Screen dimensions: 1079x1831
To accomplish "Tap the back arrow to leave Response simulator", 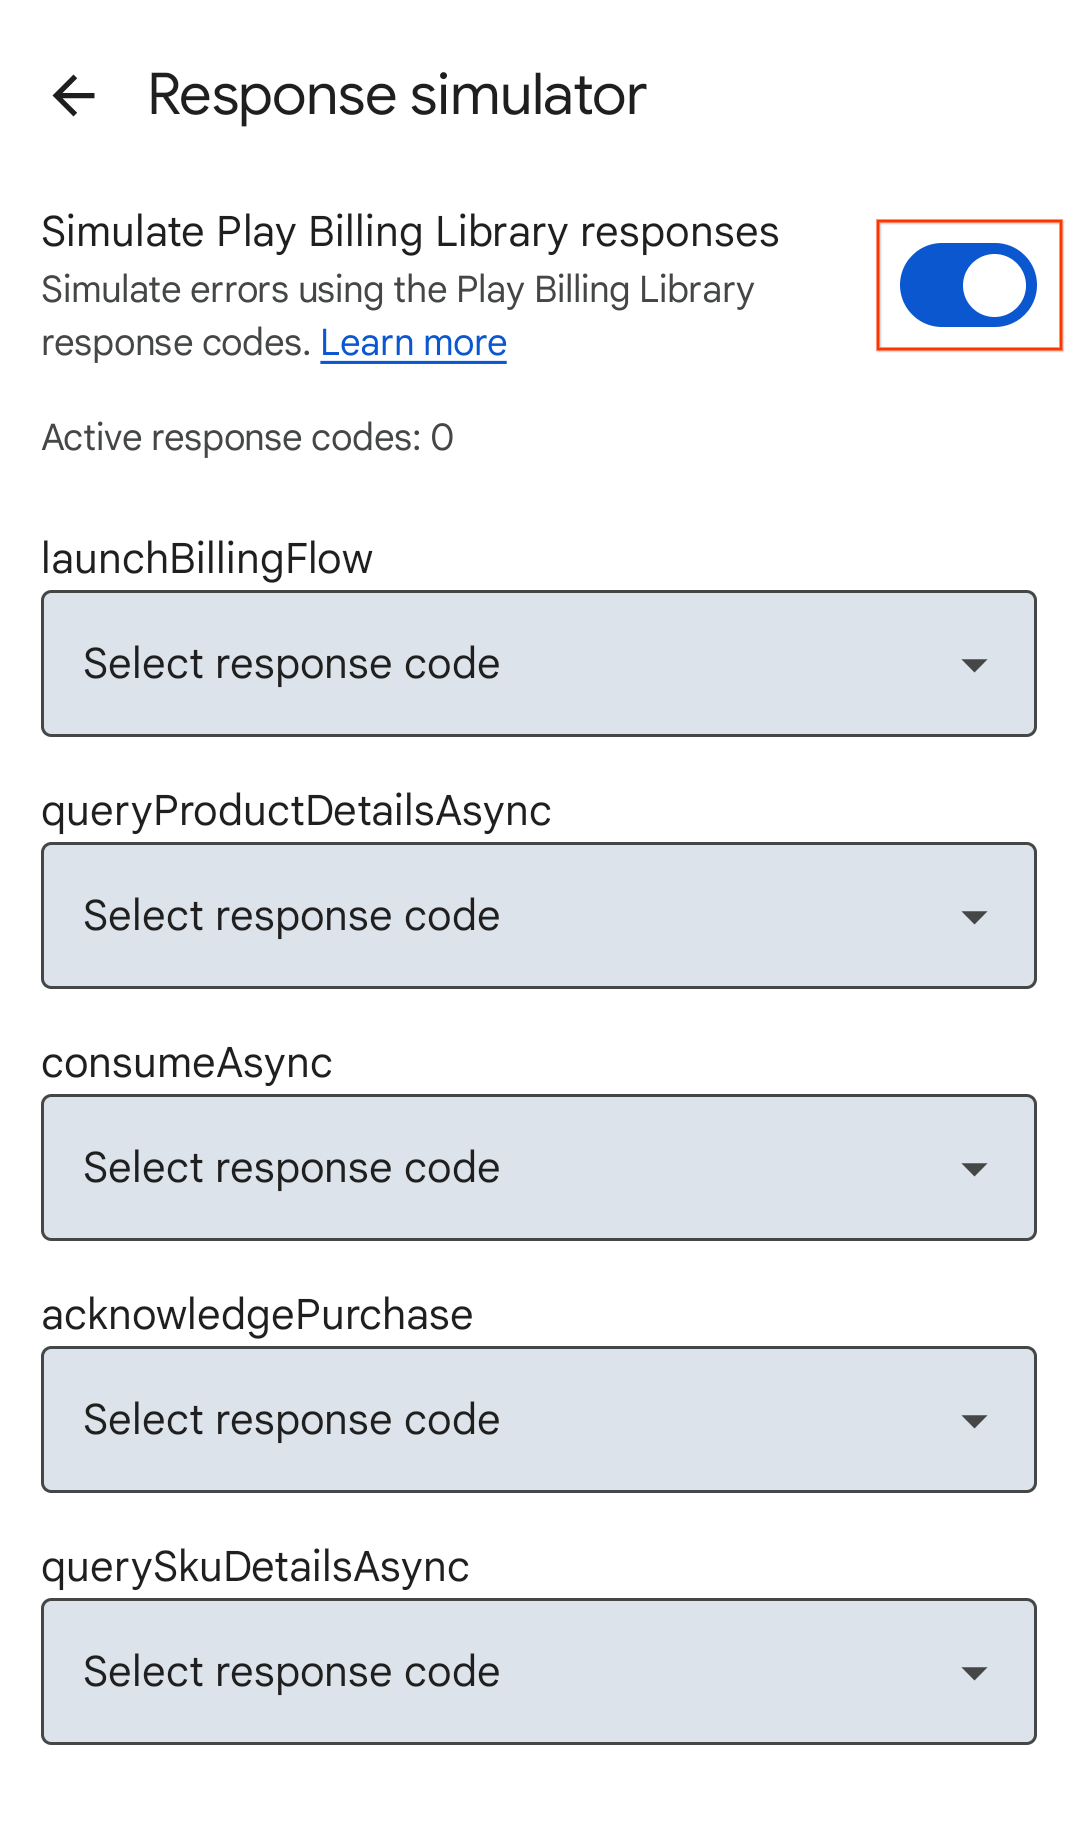I will click(x=73, y=95).
